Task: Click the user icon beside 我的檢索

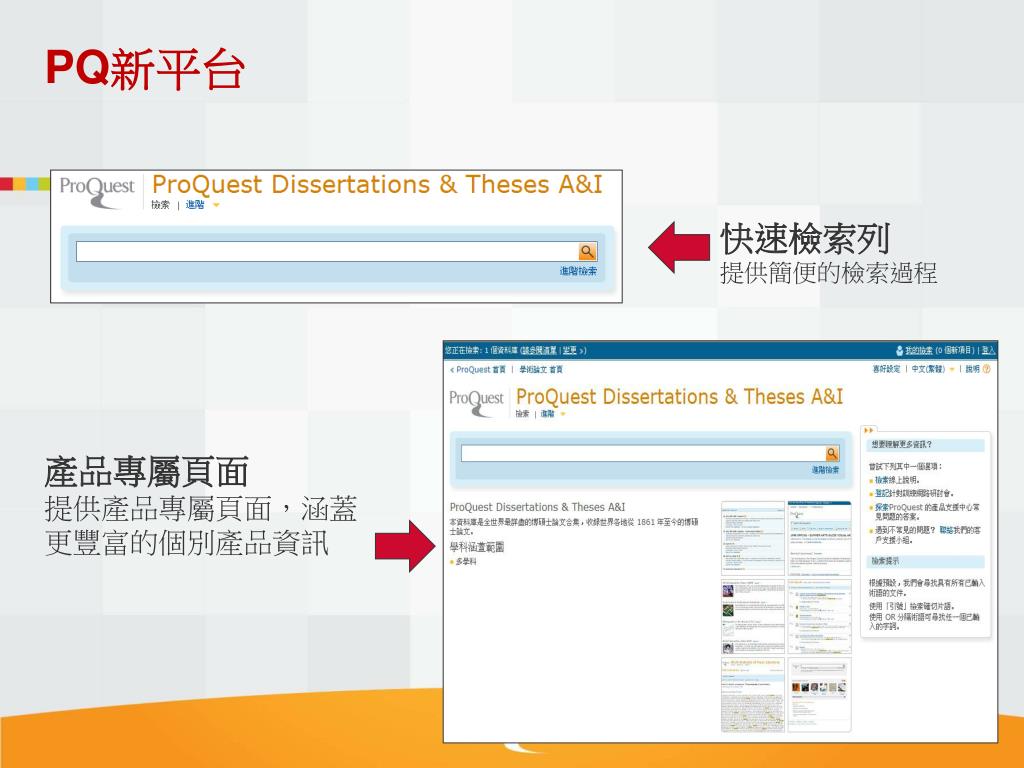Action: (x=899, y=351)
